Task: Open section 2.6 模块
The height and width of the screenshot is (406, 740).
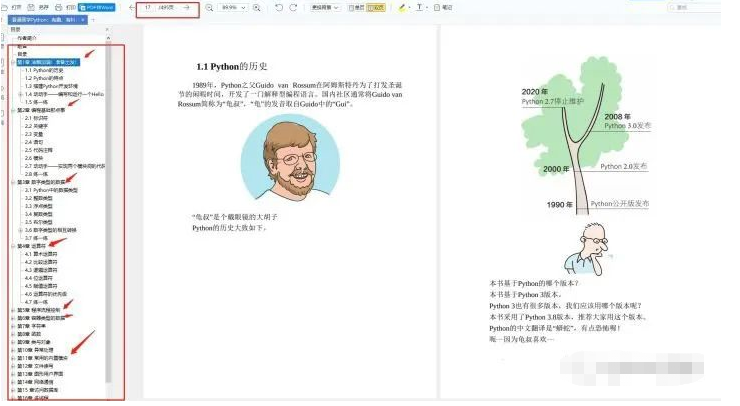Action: (x=34, y=158)
